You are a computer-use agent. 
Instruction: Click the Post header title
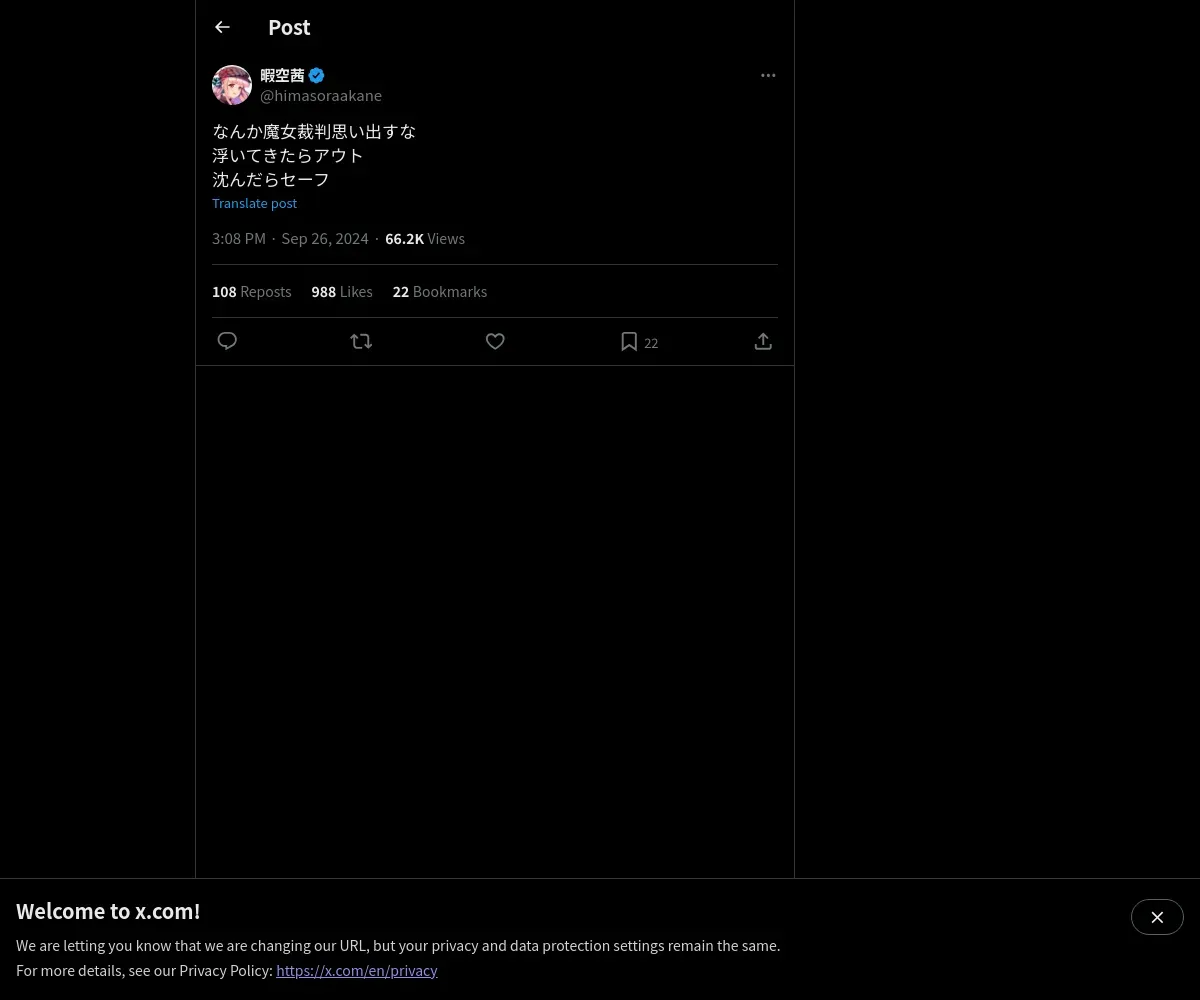click(x=289, y=28)
